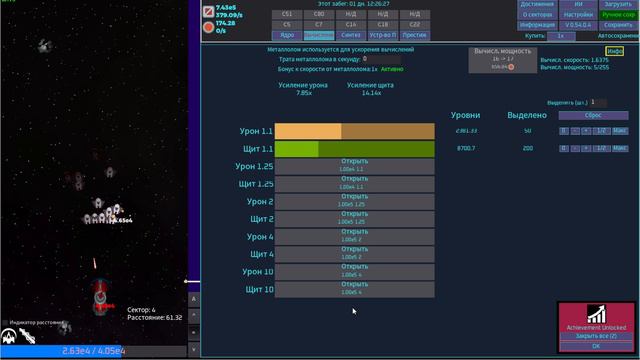Click the Выделить (шт.) input field

point(598,102)
